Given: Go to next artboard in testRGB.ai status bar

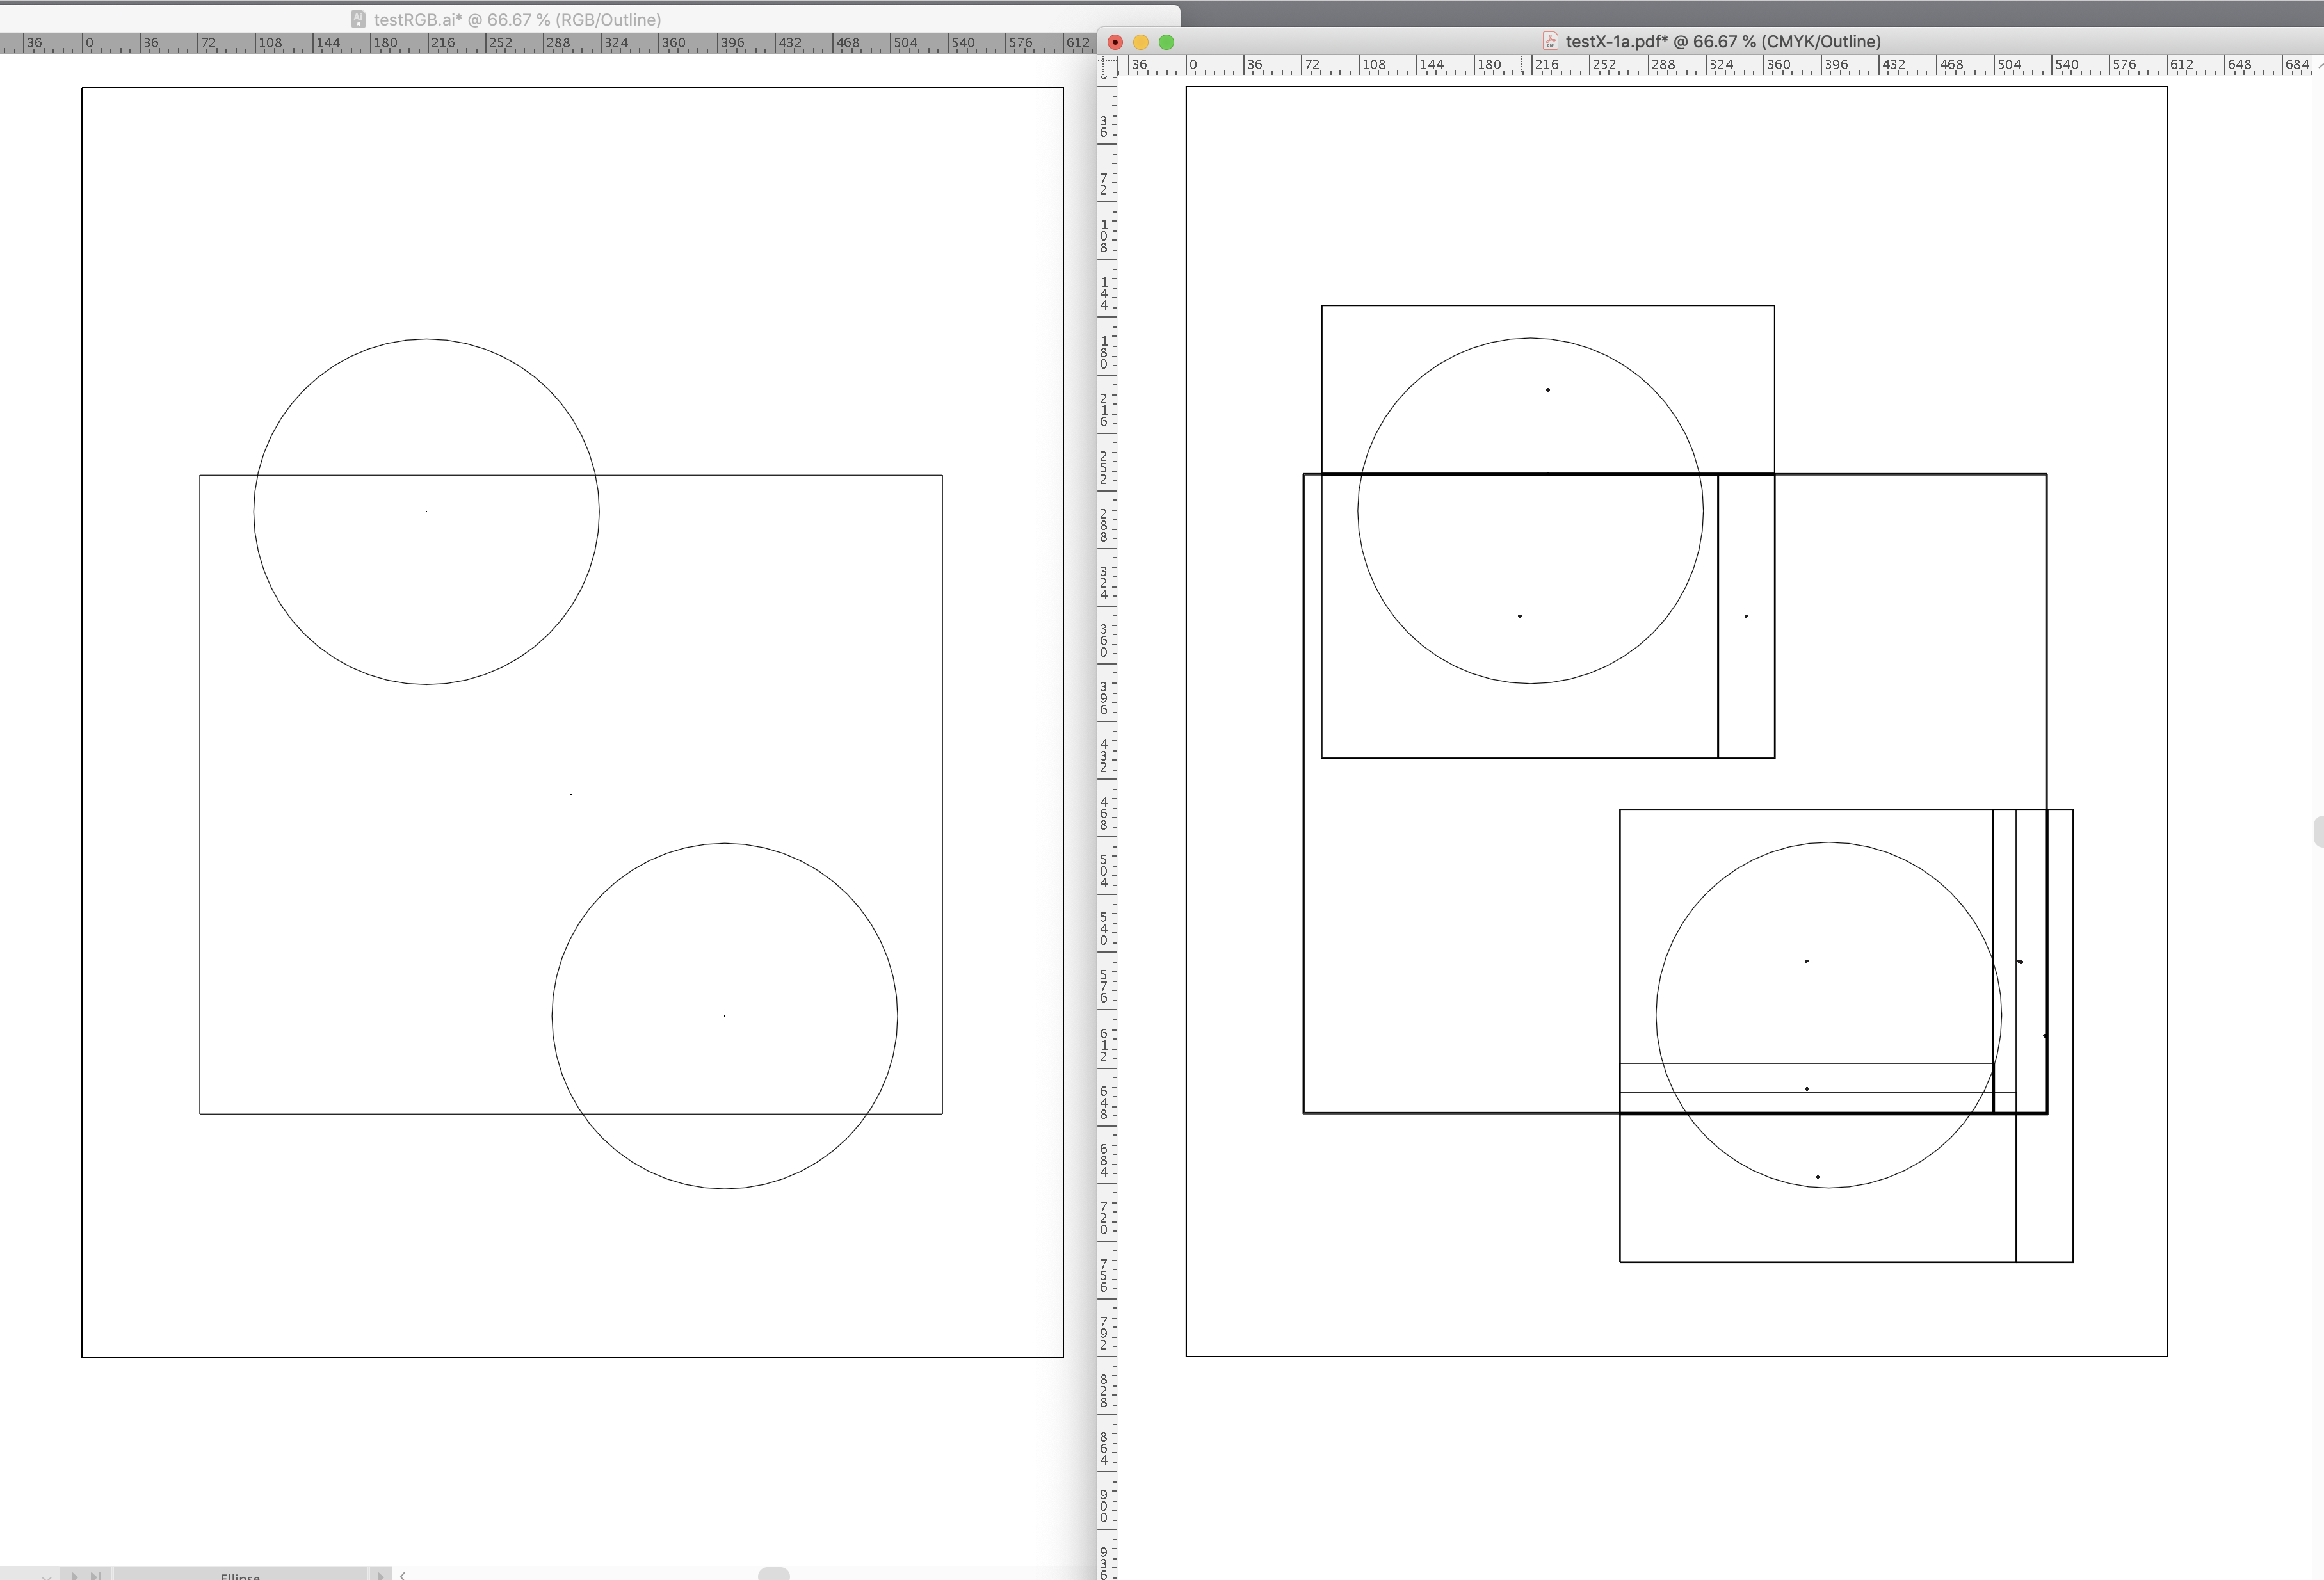Looking at the screenshot, I should click(x=74, y=1576).
